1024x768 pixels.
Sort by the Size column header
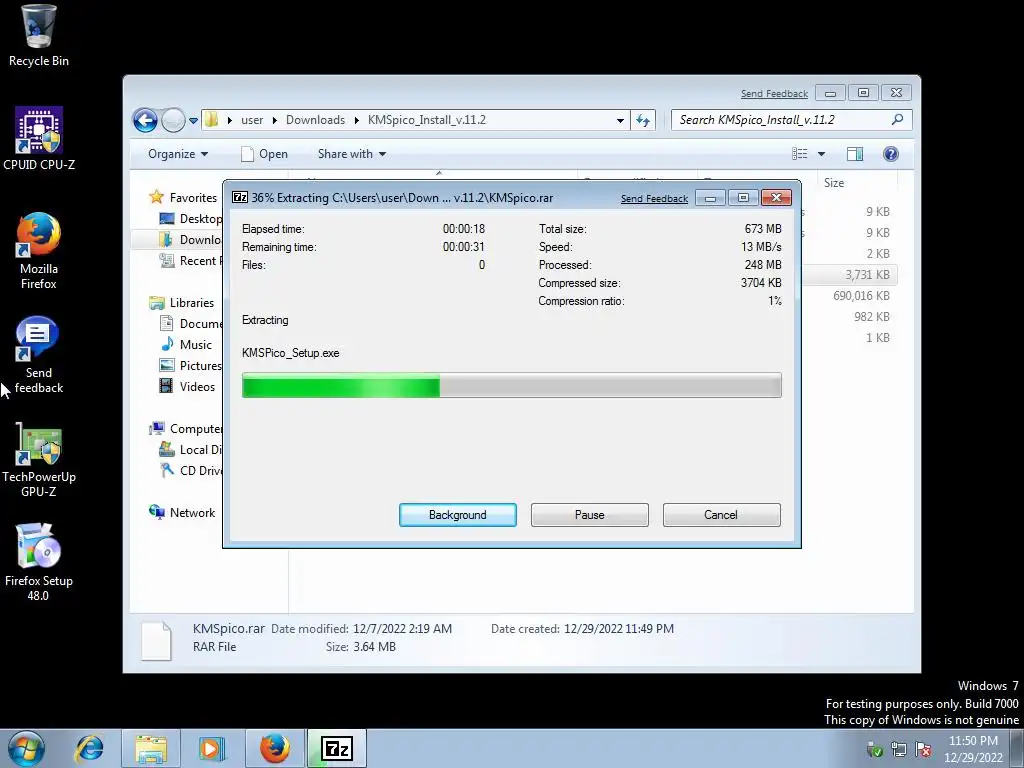(x=857, y=183)
